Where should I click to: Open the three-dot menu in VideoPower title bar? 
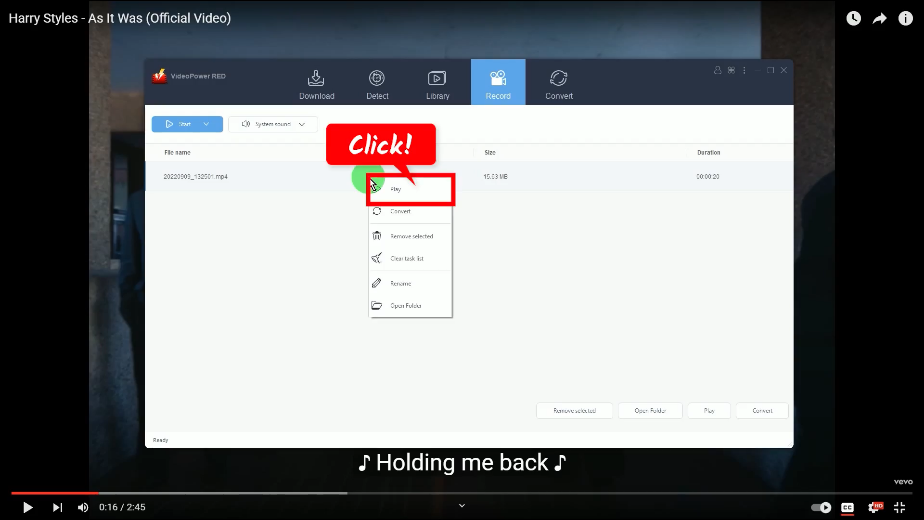pos(744,70)
